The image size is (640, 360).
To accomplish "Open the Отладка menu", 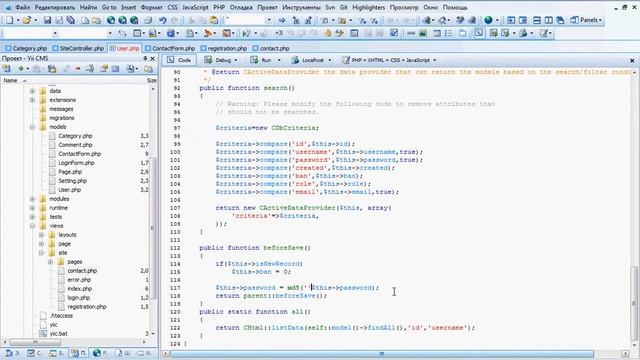I will (241, 7).
